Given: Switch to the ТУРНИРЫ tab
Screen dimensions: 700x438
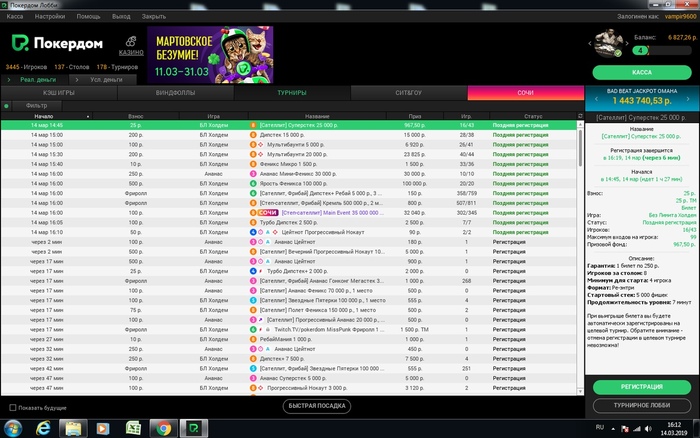Looking at the screenshot, I should pyautogui.click(x=292, y=93).
